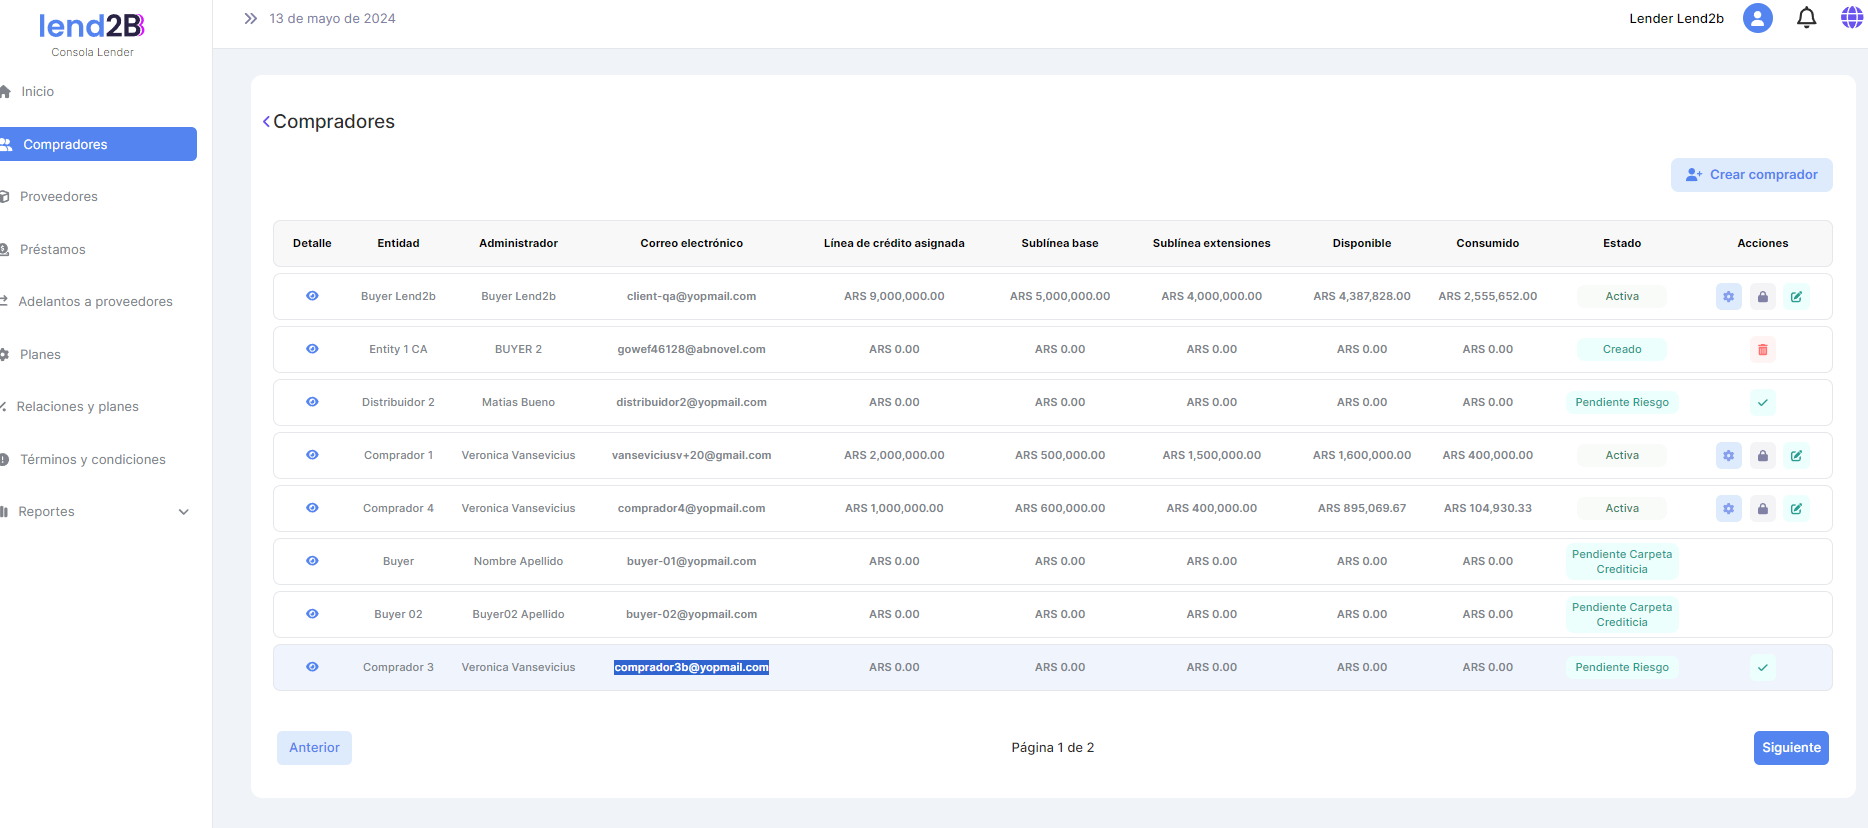Click the Crear comprador button
This screenshot has width=1868, height=828.
(x=1751, y=175)
